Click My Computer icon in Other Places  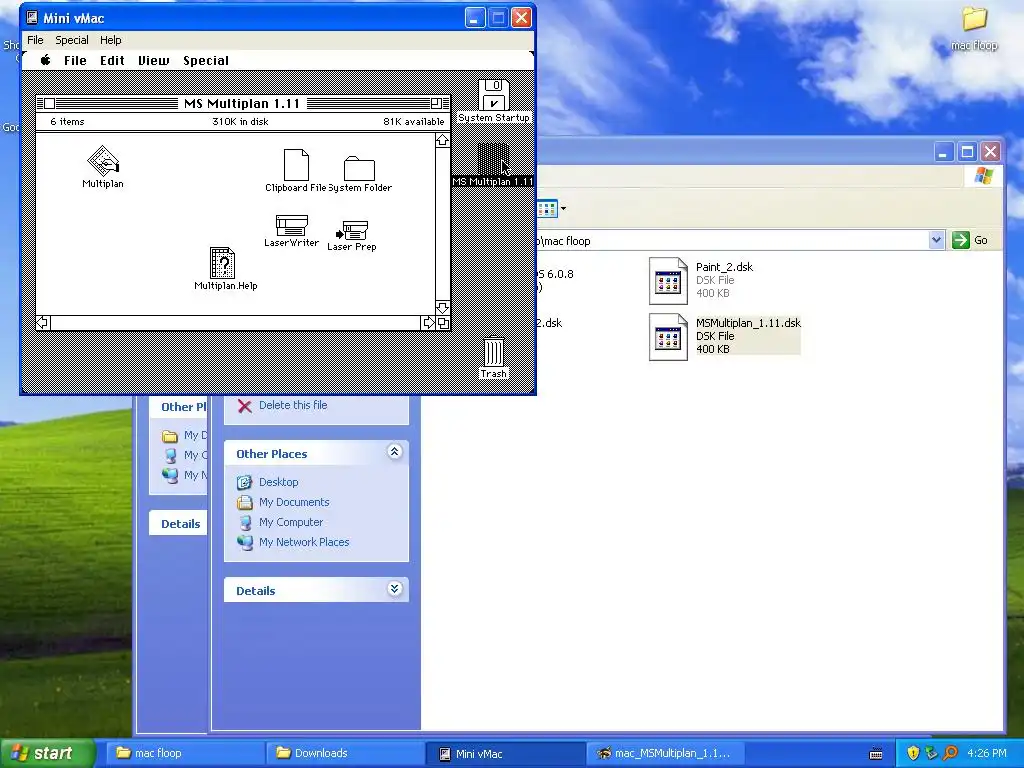pyautogui.click(x=245, y=522)
